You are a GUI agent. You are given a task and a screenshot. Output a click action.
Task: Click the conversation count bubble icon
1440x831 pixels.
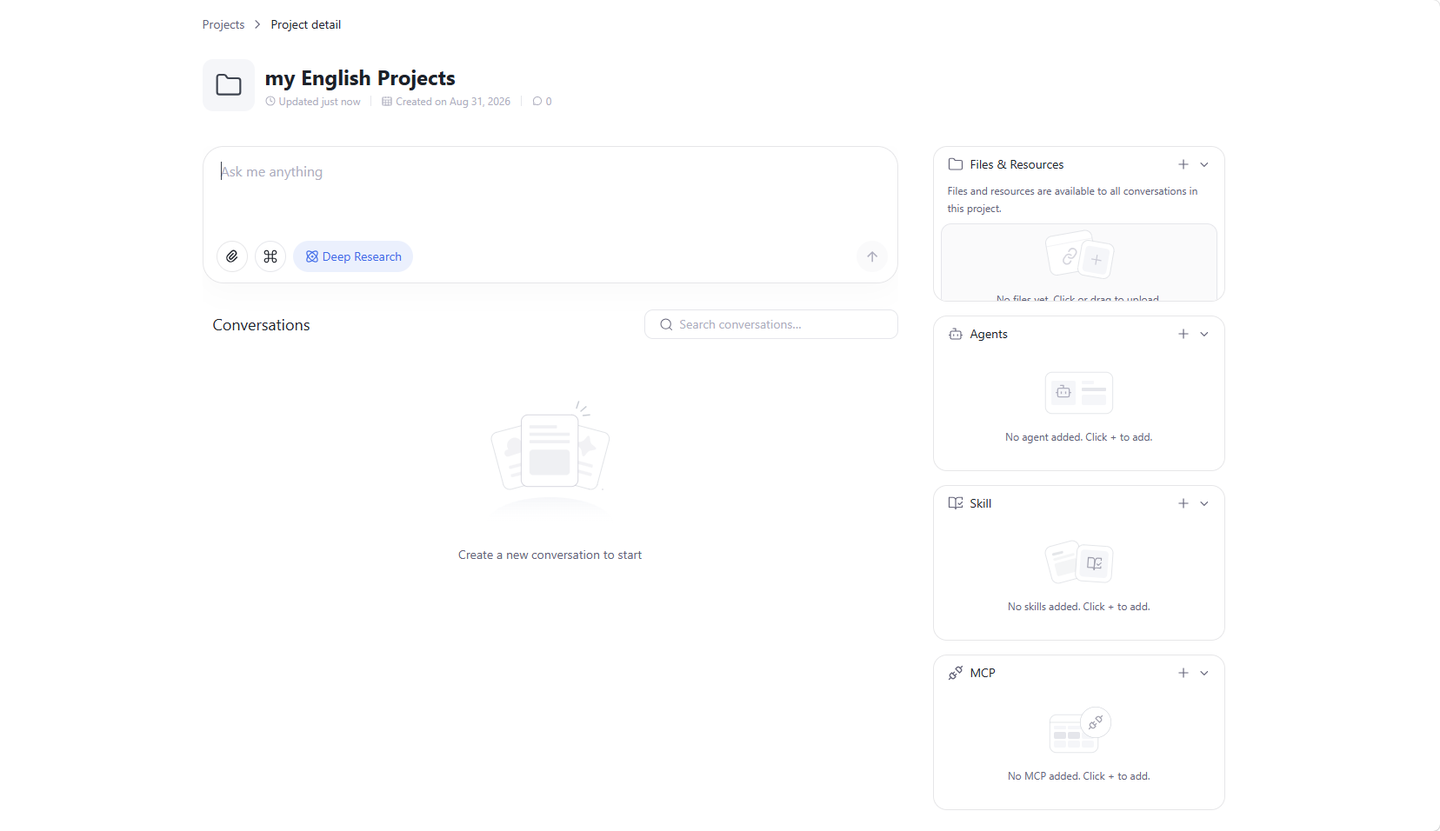(x=537, y=101)
